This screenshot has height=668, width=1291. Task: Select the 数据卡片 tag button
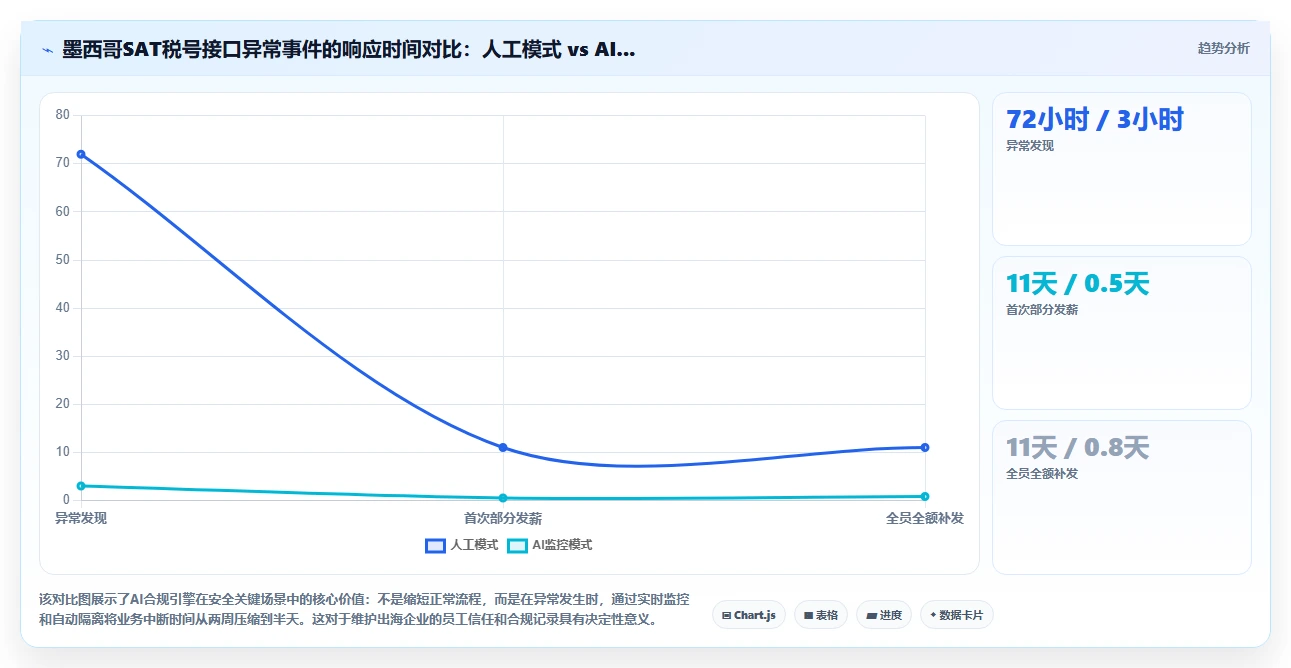957,615
